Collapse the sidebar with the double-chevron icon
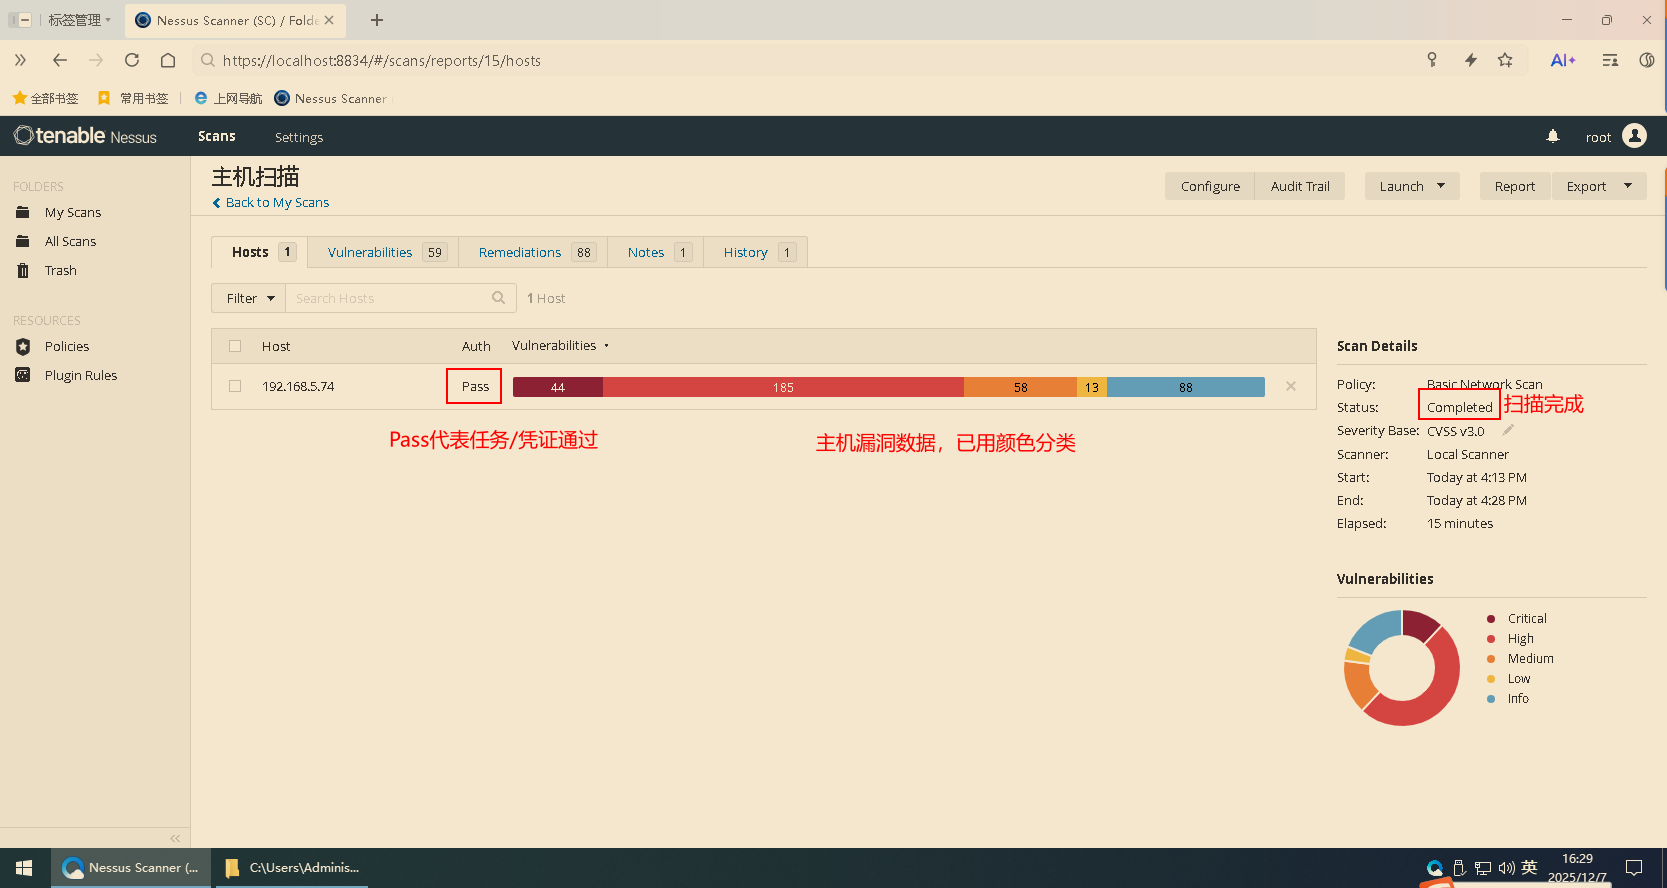Screen dimensions: 1667x888 (175, 838)
